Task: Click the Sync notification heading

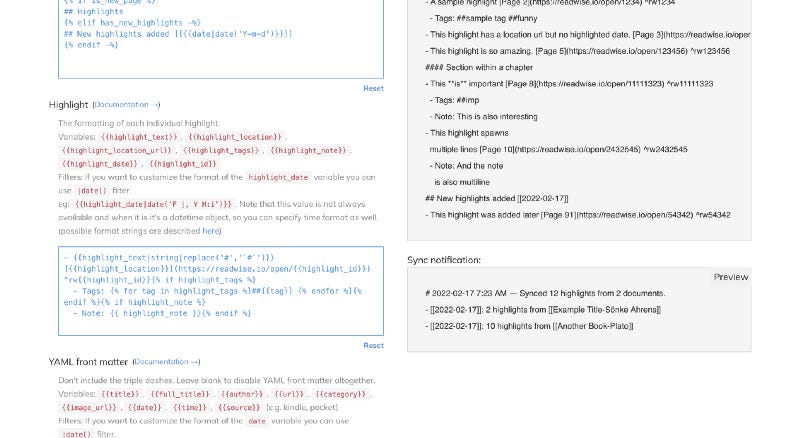Action: pyautogui.click(x=444, y=260)
